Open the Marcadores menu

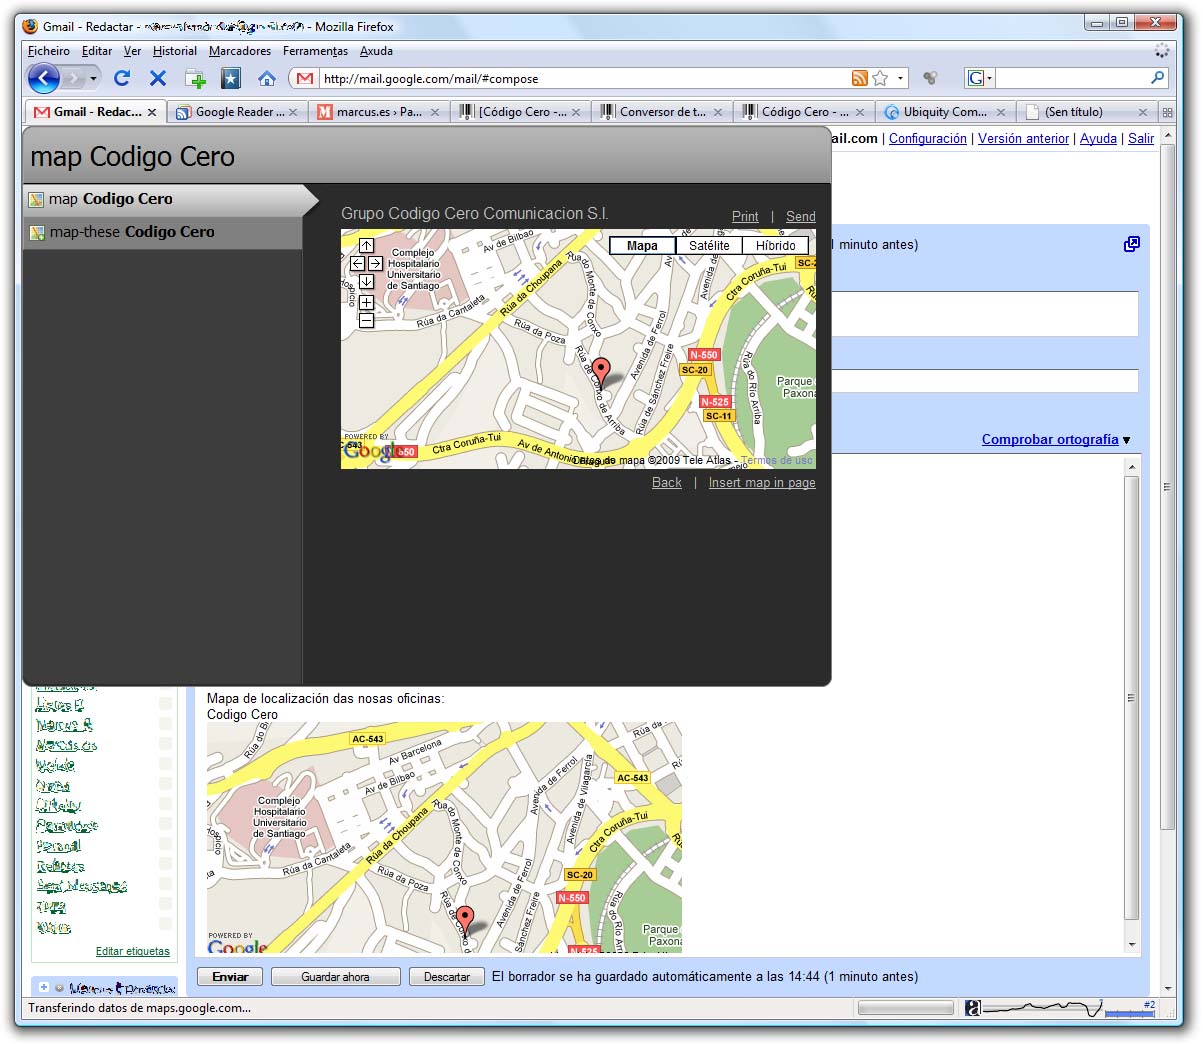pyautogui.click(x=240, y=51)
